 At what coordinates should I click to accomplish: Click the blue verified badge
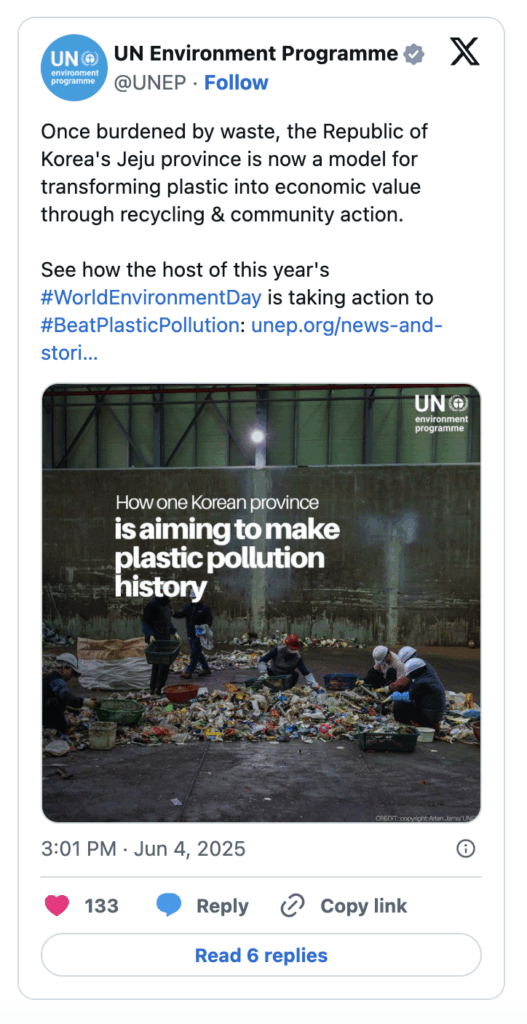[414, 54]
